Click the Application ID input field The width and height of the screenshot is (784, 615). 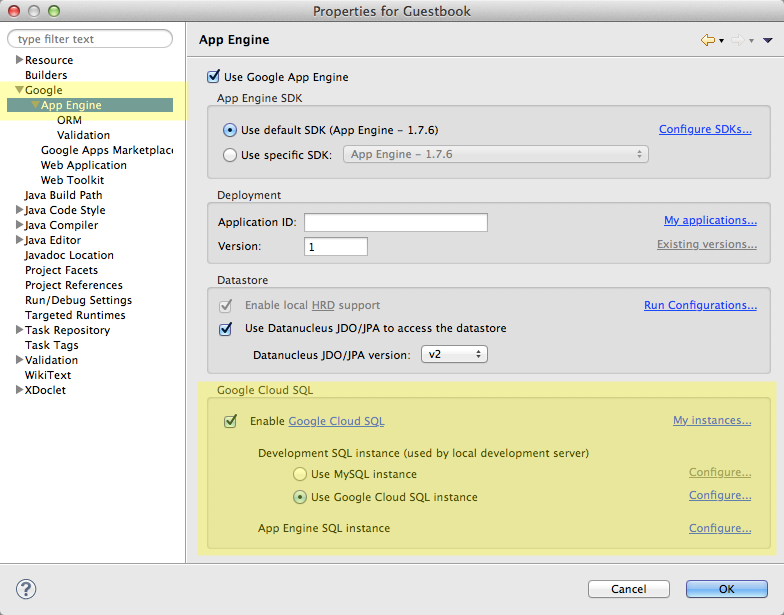tap(396, 222)
